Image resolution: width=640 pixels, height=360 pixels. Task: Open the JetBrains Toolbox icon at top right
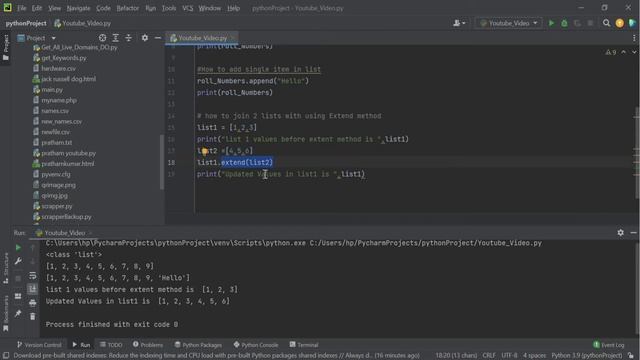[632, 23]
